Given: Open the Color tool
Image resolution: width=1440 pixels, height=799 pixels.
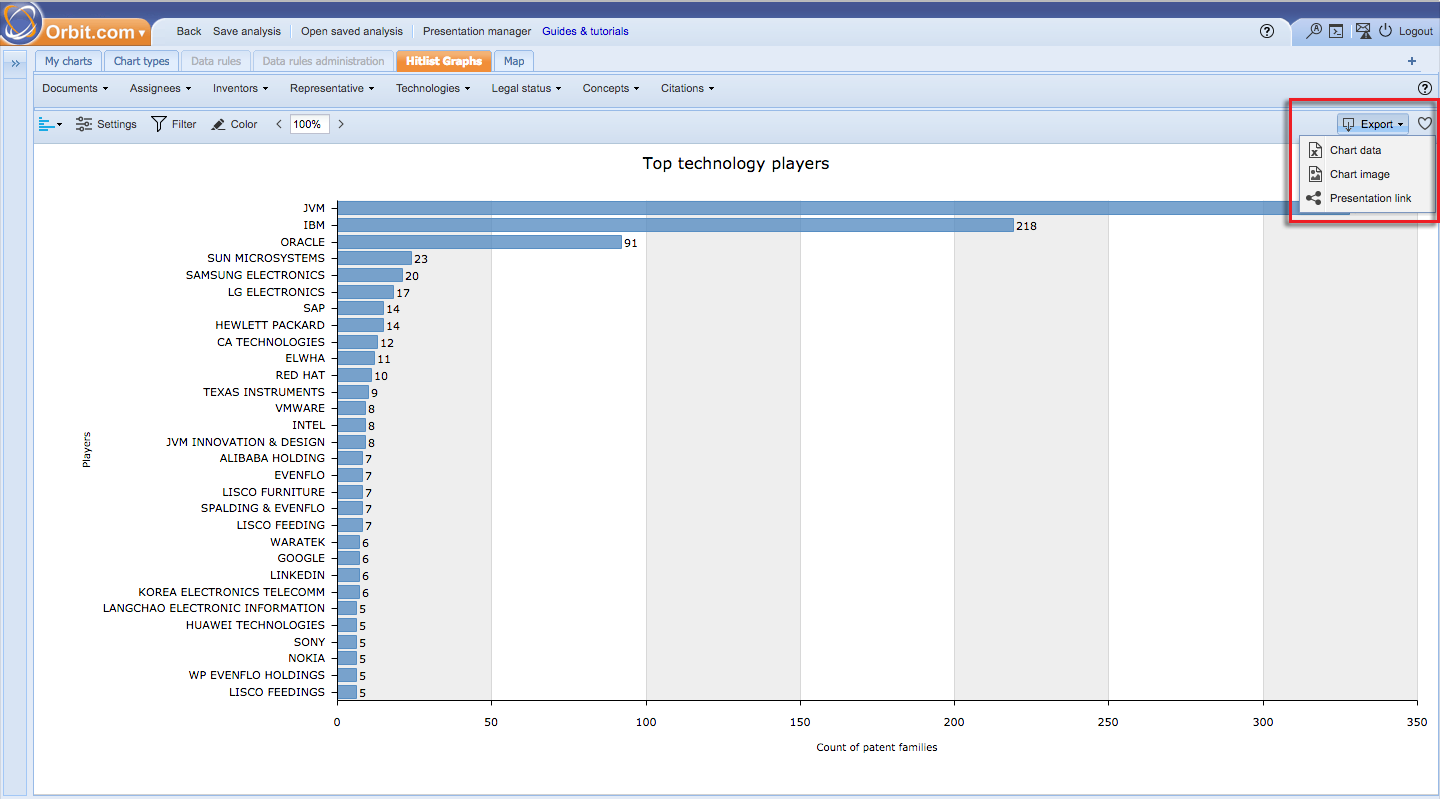Looking at the screenshot, I should point(234,124).
